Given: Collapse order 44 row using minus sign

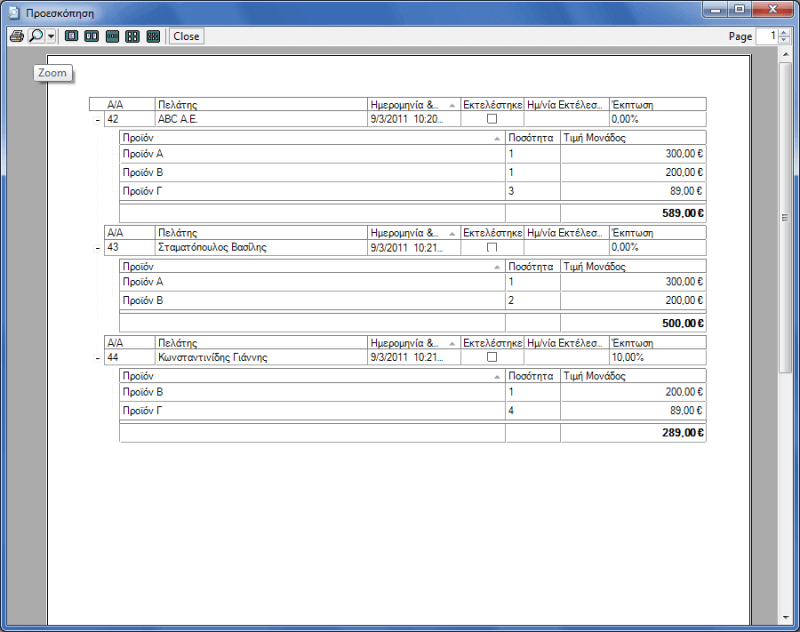Looking at the screenshot, I should [97, 357].
